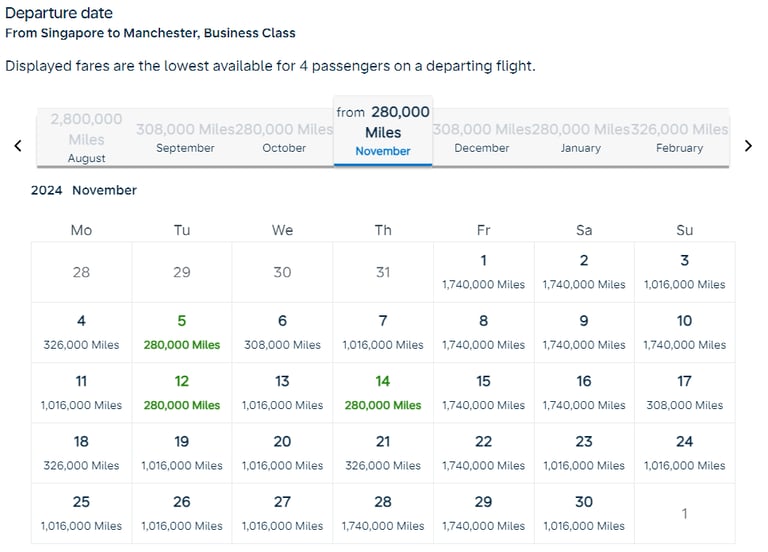Select the February 326,000 Miles tab
Viewport: 768px width, 552px height.
(x=680, y=138)
